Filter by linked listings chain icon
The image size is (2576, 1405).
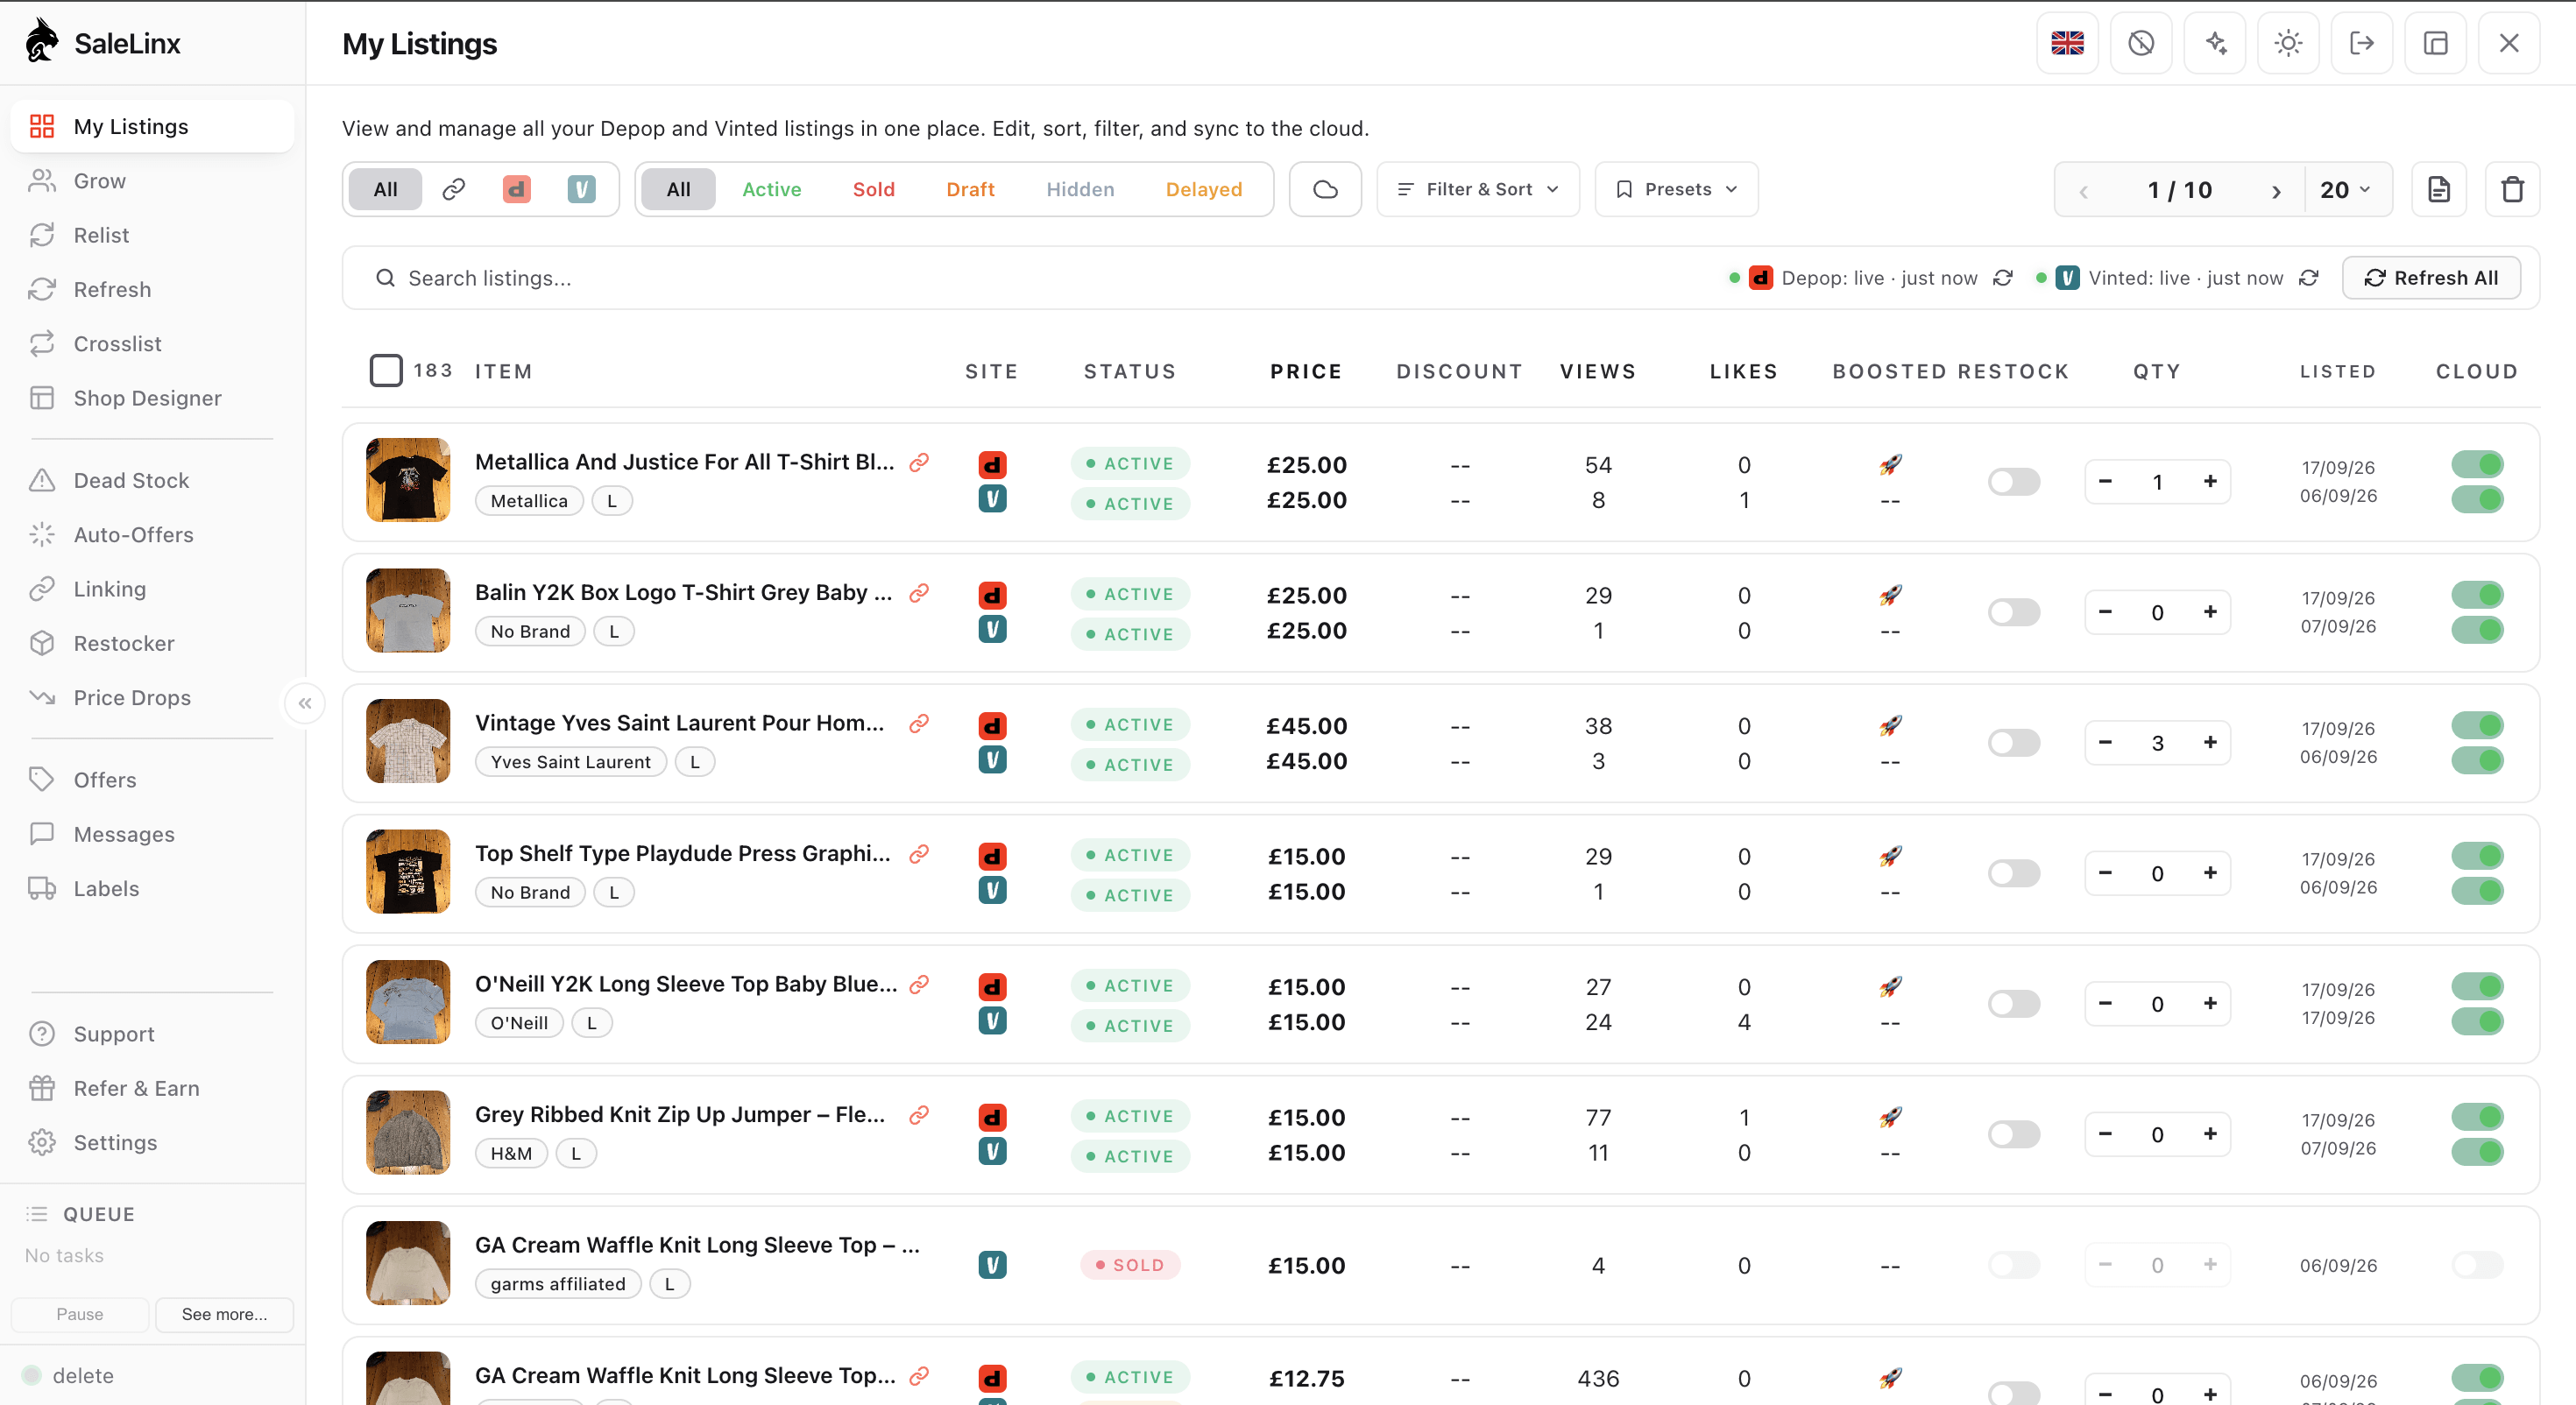pos(454,189)
